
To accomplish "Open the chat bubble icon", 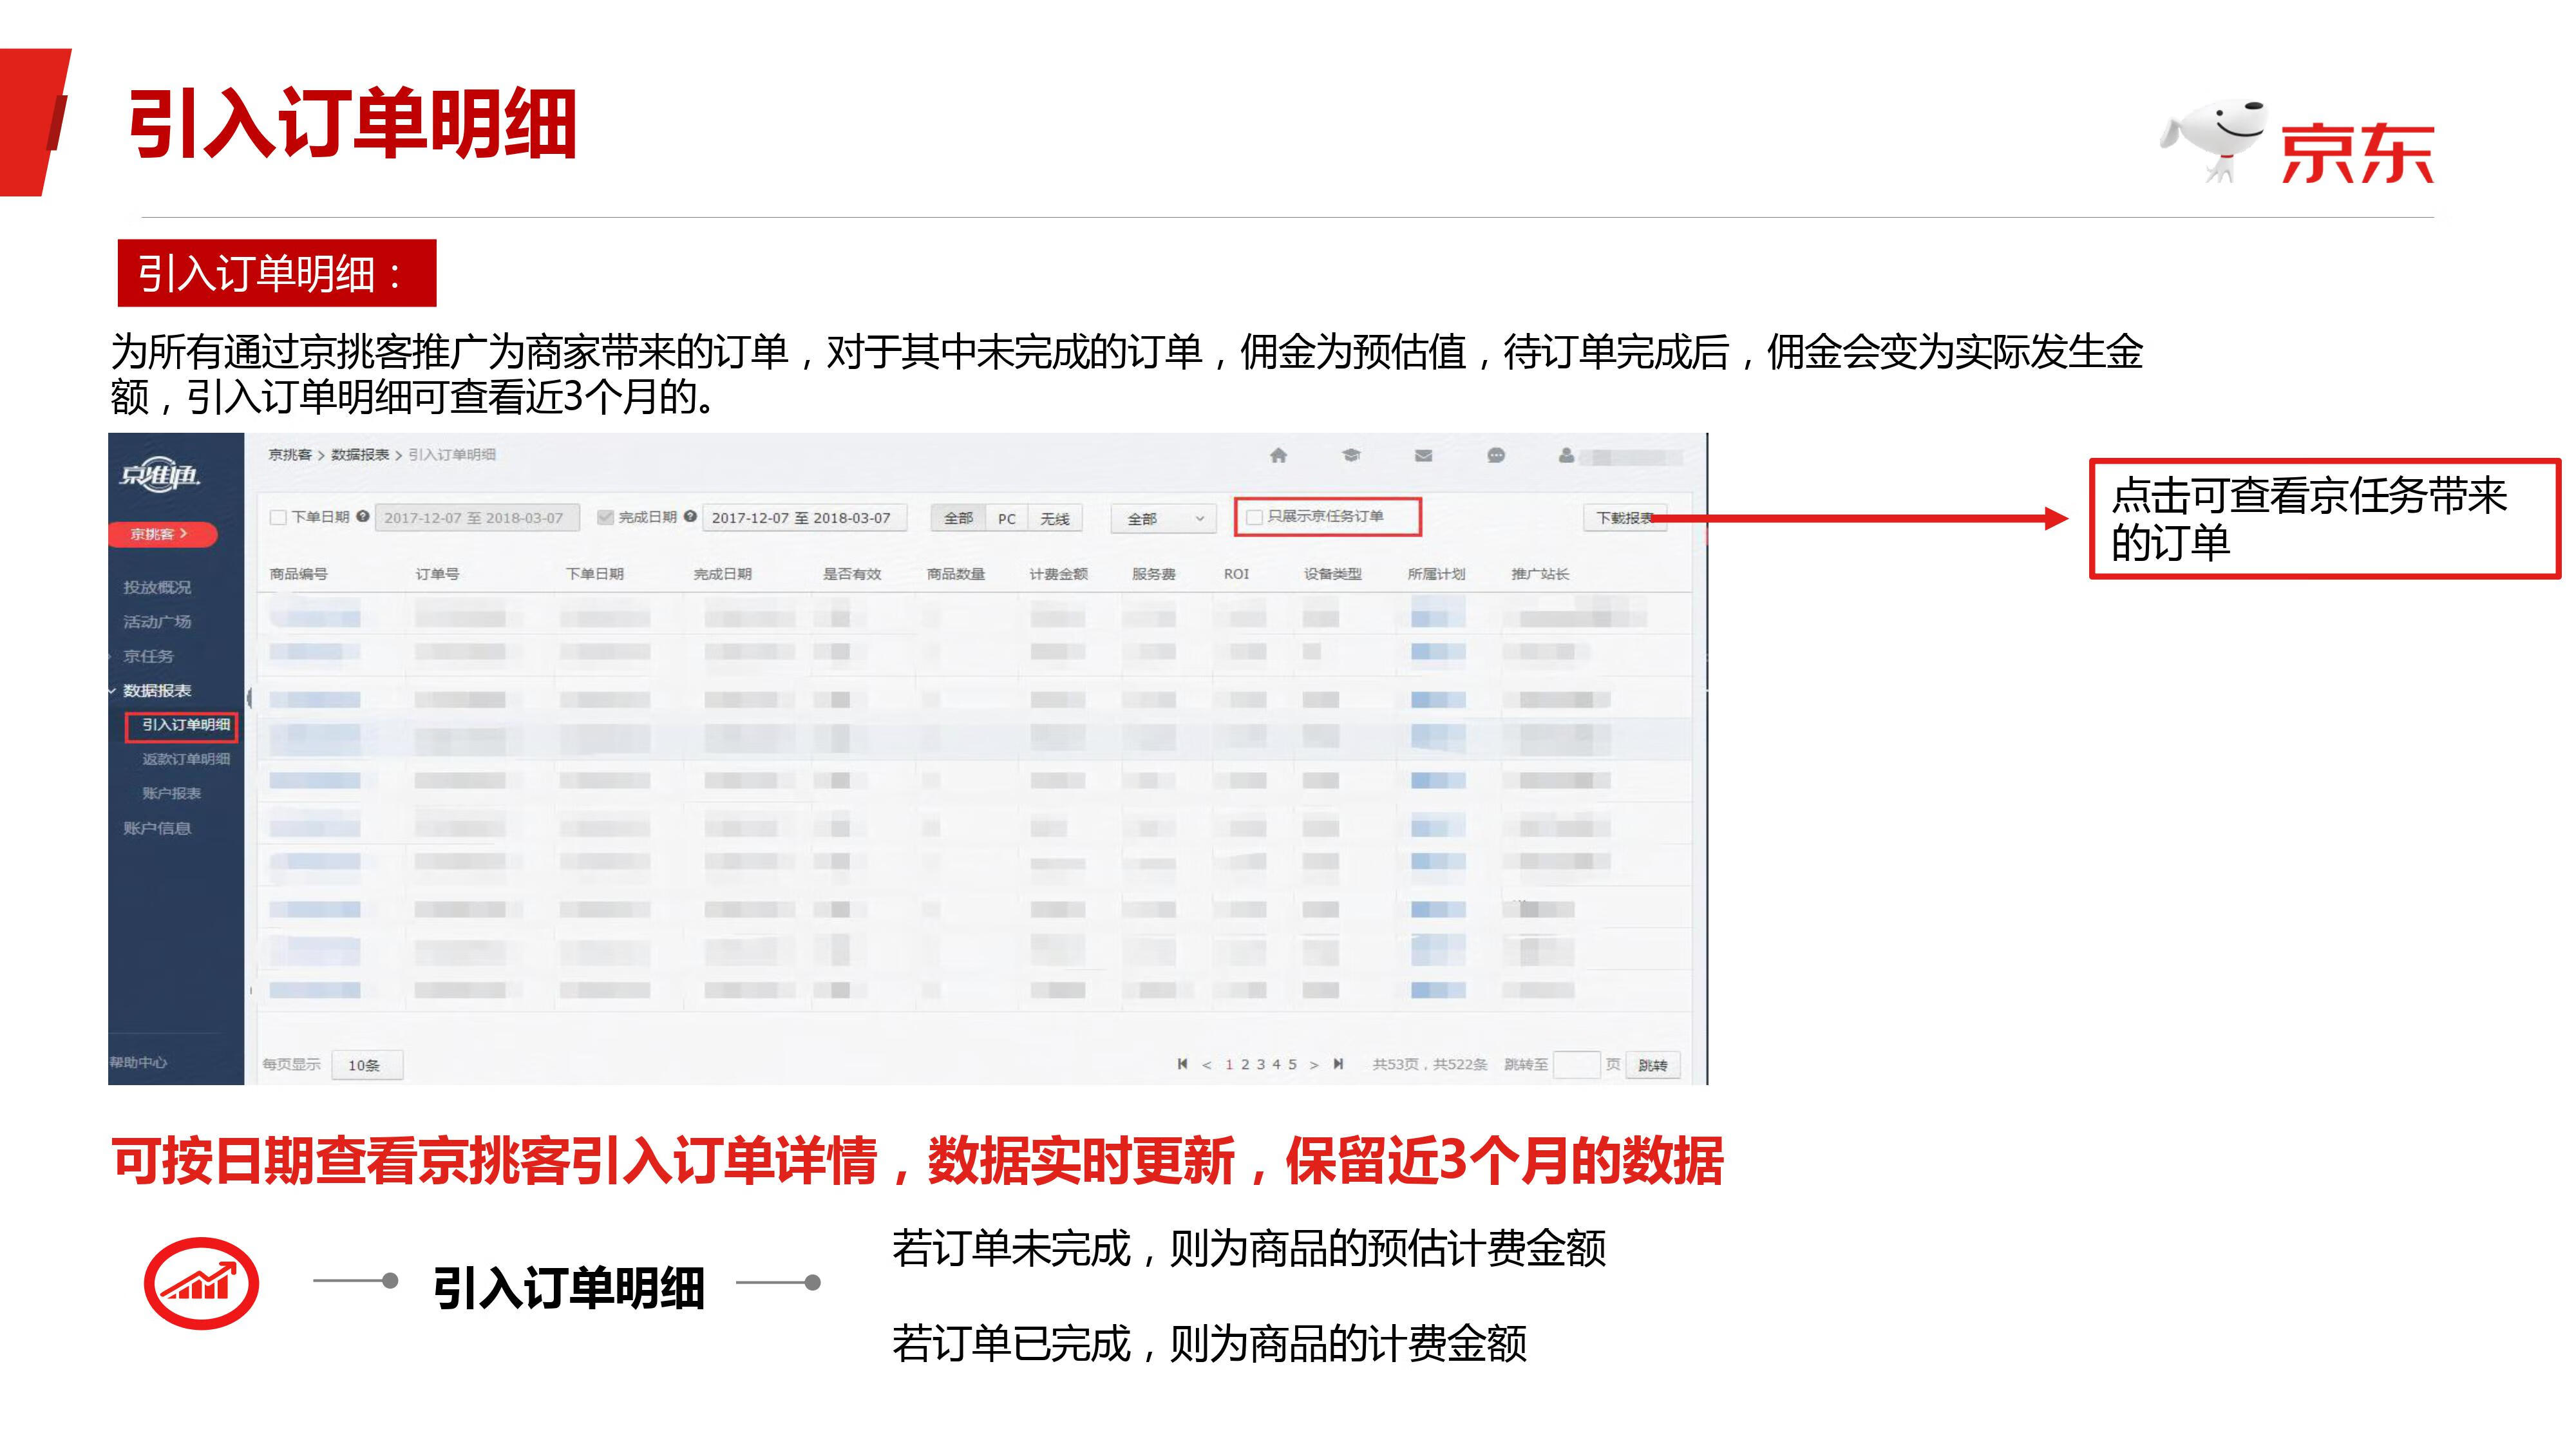I will (1496, 456).
